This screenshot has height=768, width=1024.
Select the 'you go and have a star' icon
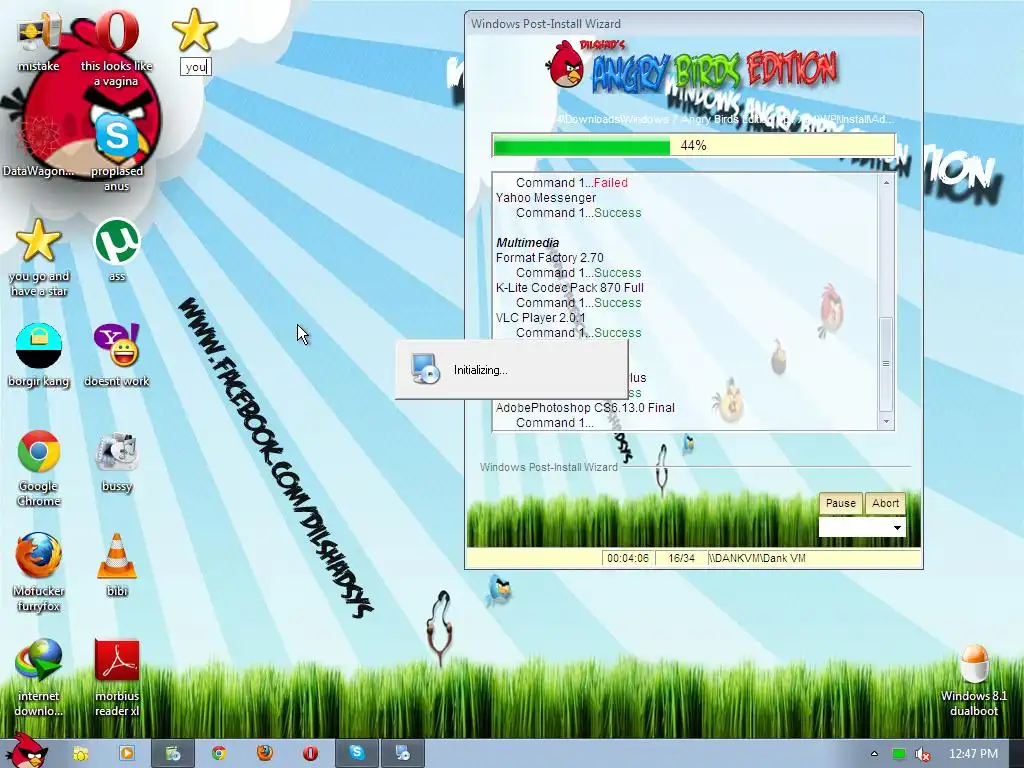coord(39,257)
